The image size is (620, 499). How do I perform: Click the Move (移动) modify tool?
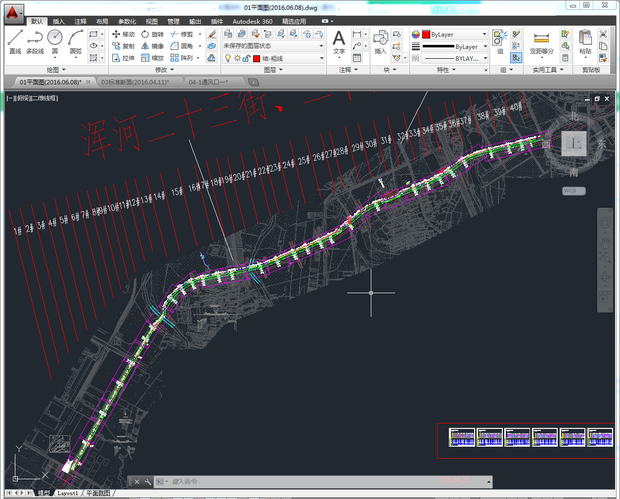click(123, 34)
